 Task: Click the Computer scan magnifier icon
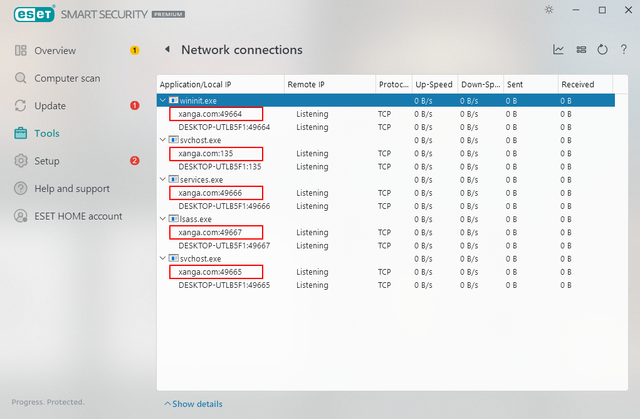pos(20,78)
